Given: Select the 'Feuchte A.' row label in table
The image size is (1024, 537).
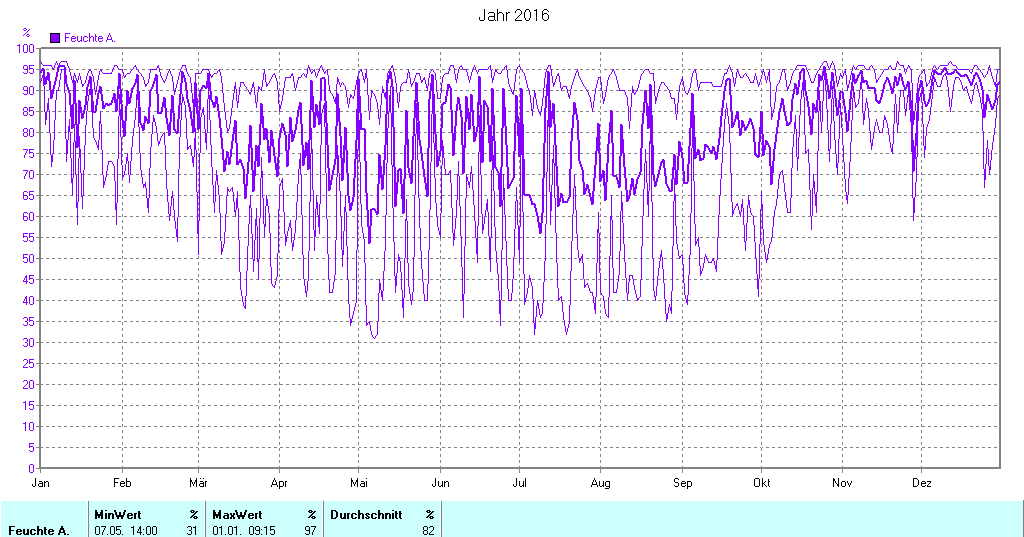Looking at the screenshot, I should [x=38, y=530].
